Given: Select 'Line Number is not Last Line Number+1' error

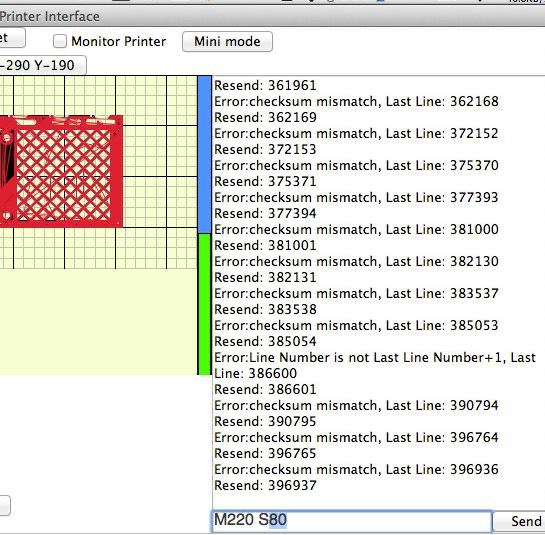Looking at the screenshot, I should (x=375, y=365).
